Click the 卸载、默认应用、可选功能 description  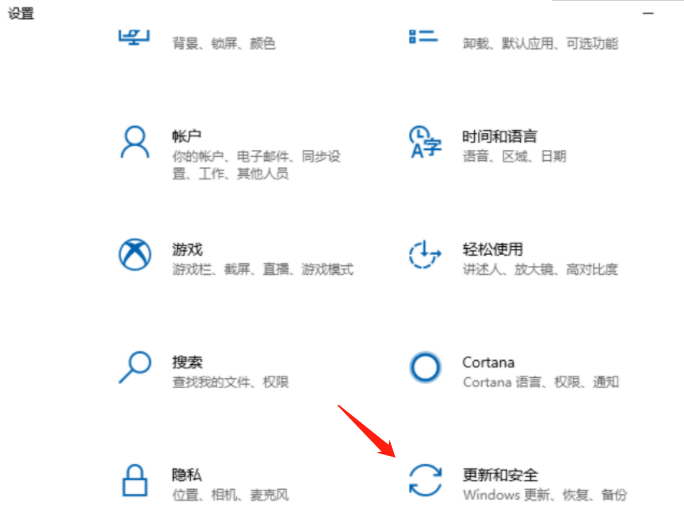tap(540, 43)
